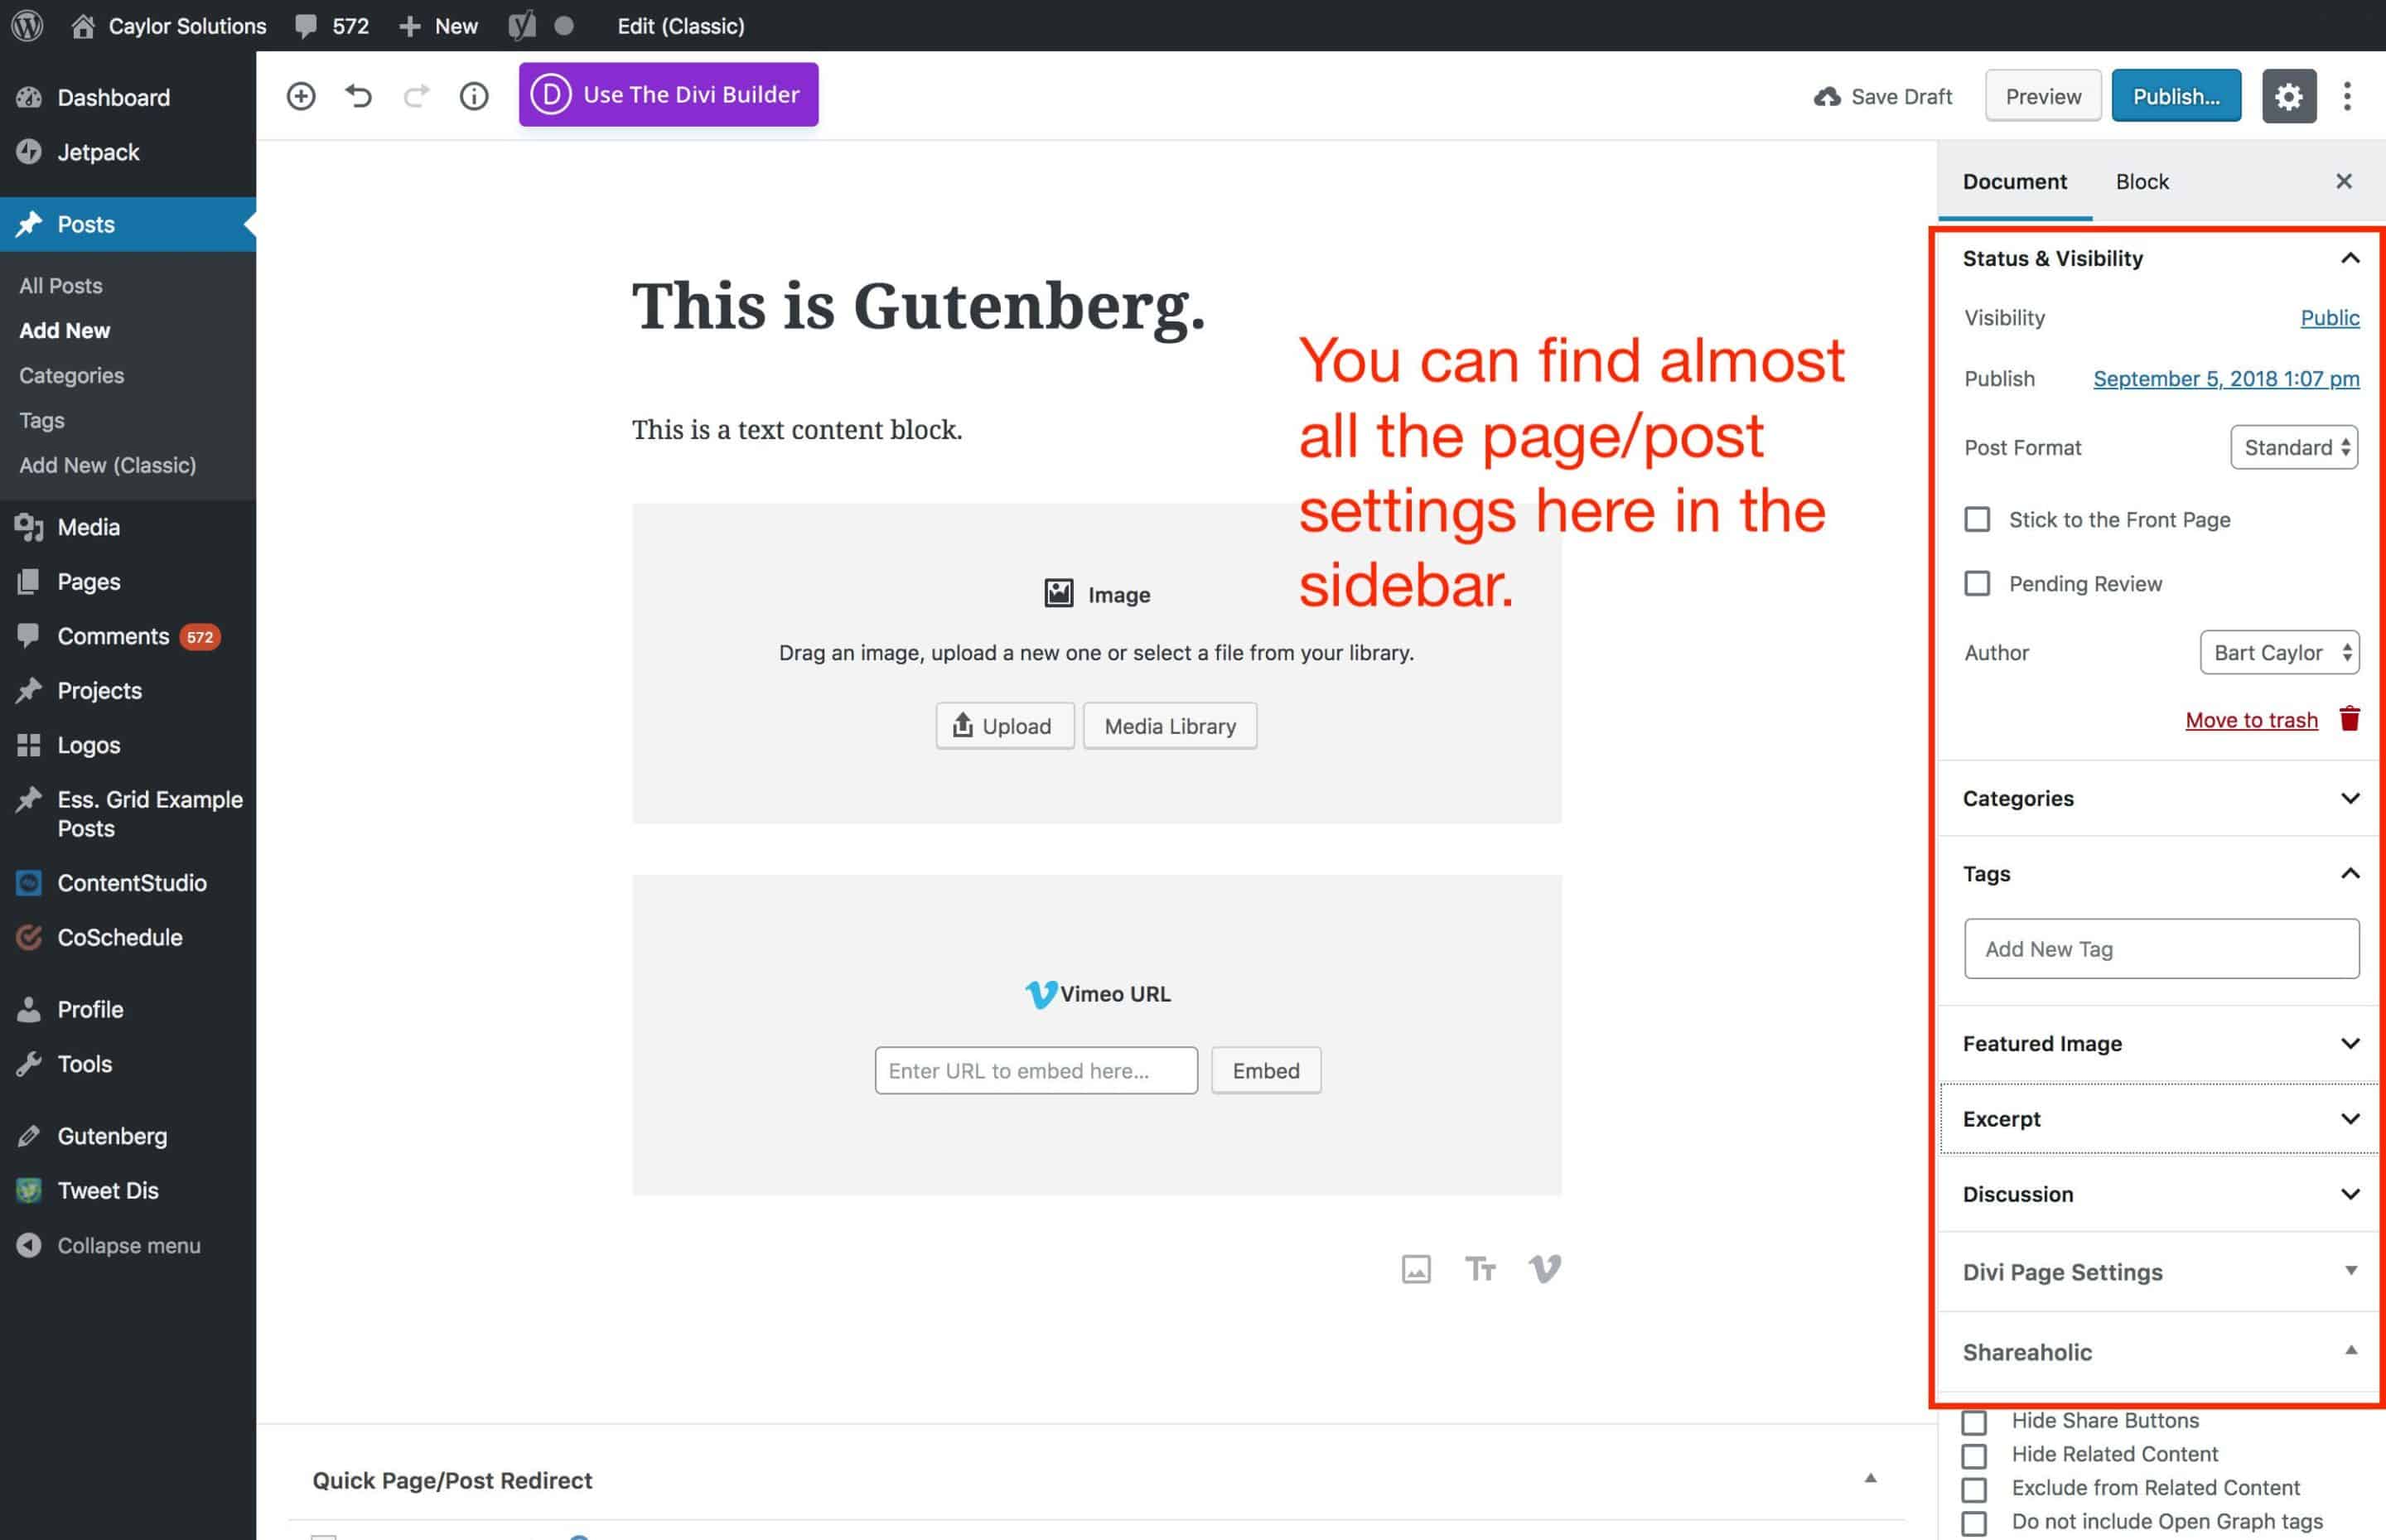Open Categories submenu under Posts
Screen dimensions: 2386x1540
tap(71, 375)
